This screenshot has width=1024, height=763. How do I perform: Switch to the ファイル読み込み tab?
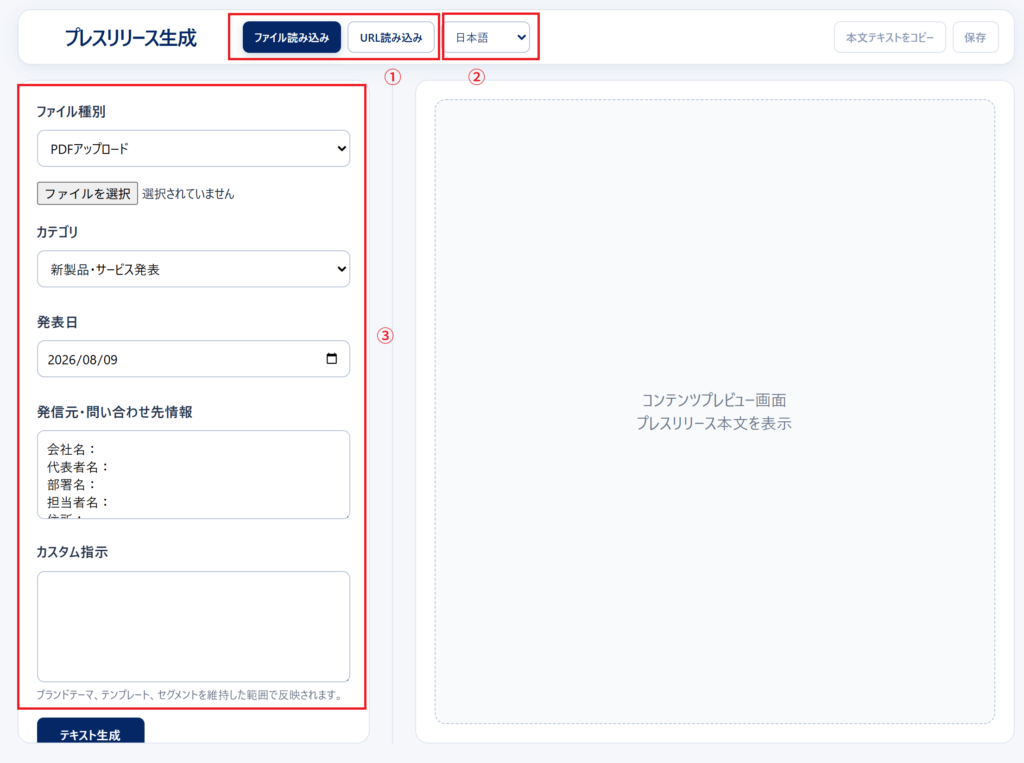click(291, 37)
